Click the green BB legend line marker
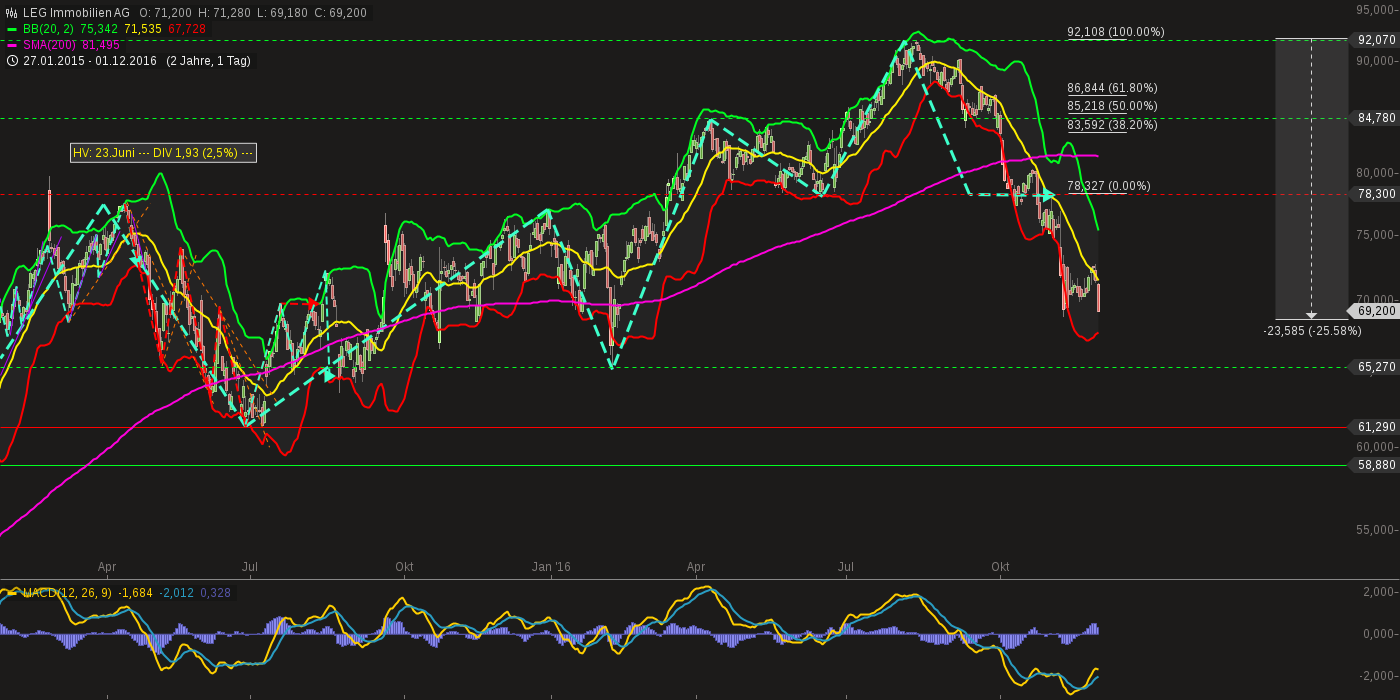The width and height of the screenshot is (1400, 700). (11, 29)
